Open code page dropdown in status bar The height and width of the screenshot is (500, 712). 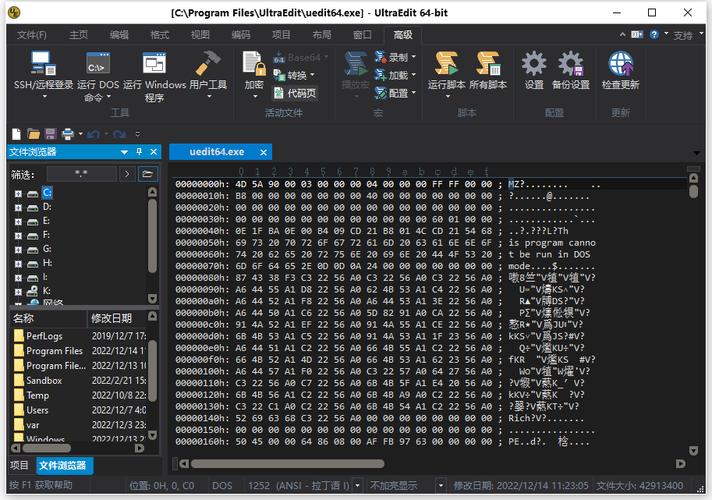[357, 485]
